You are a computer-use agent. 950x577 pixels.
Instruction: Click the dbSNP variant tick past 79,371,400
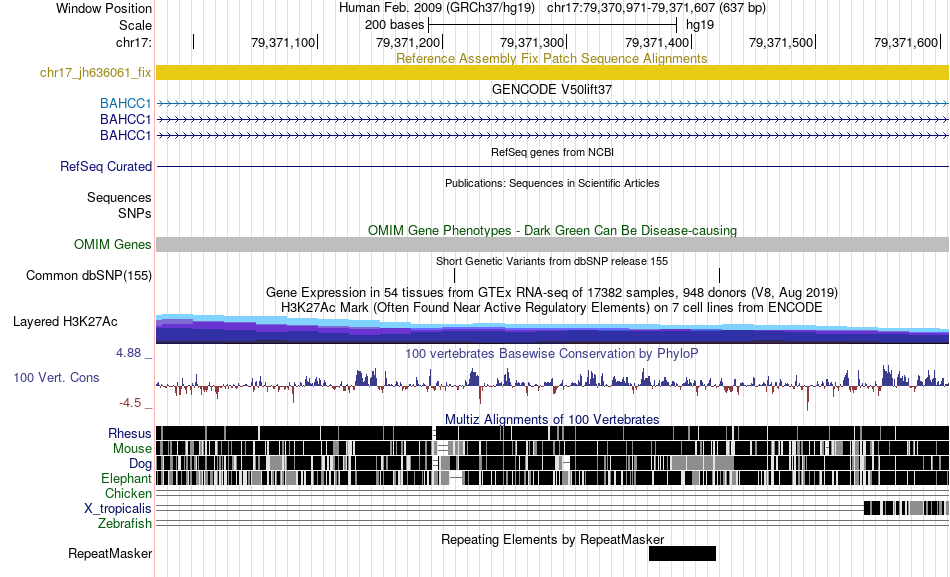tap(719, 276)
